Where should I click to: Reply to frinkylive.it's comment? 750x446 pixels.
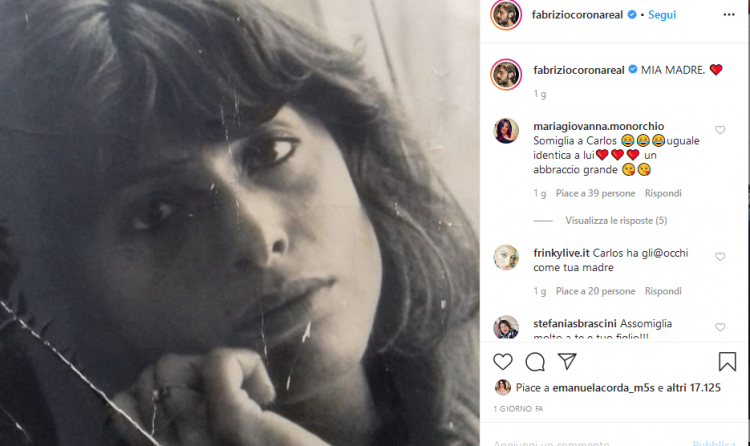(663, 291)
